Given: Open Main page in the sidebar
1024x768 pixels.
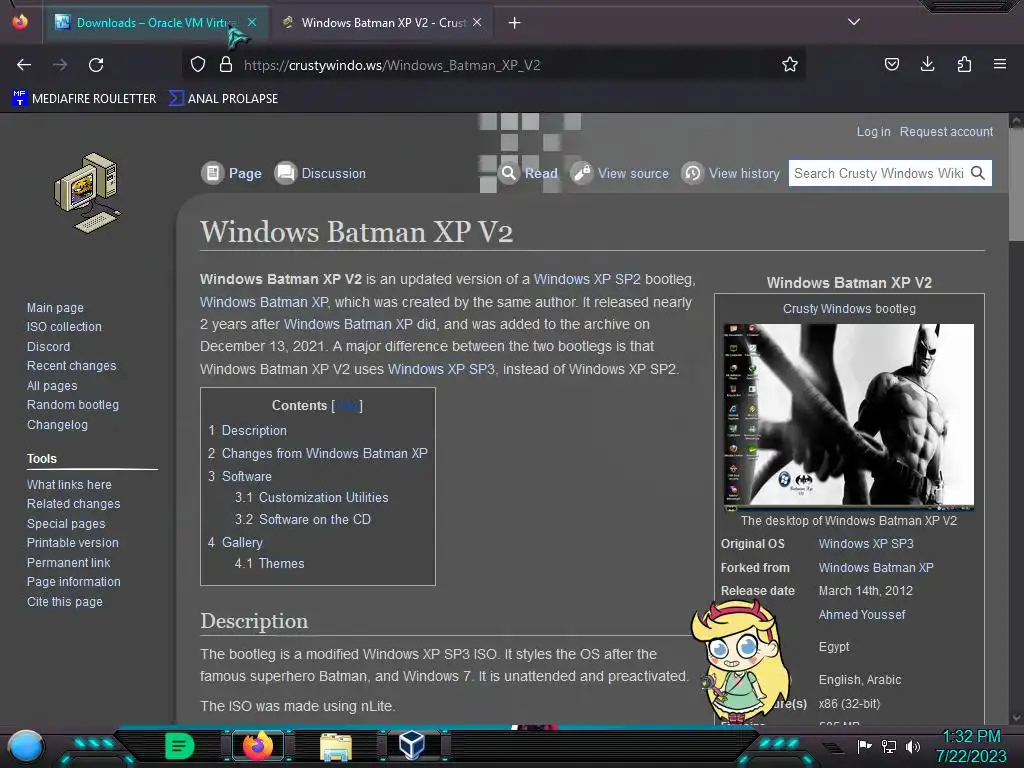Looking at the screenshot, I should tap(56, 308).
